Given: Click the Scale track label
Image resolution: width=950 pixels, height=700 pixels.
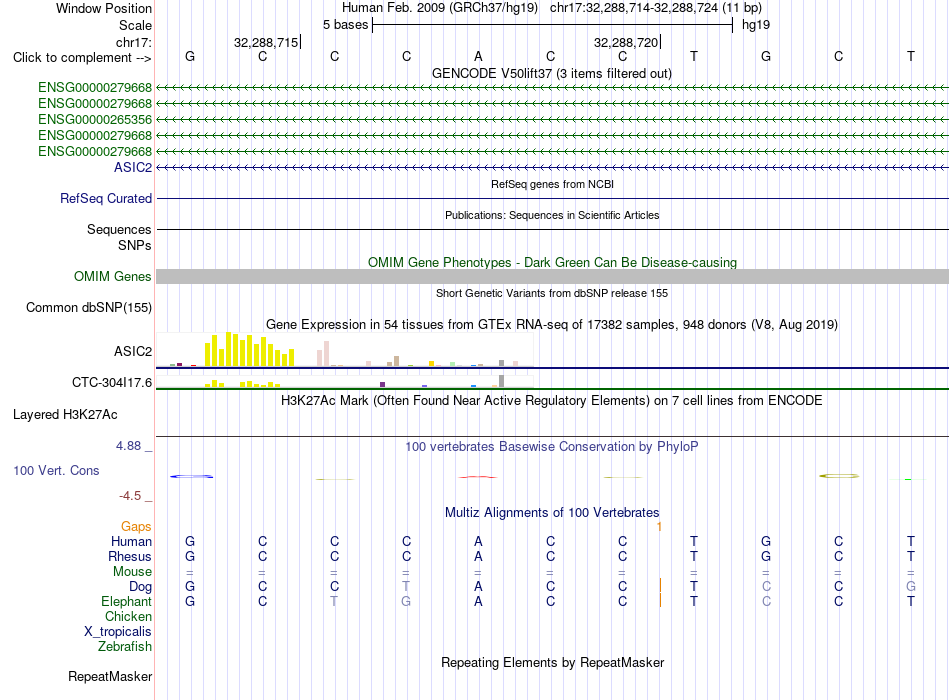Looking at the screenshot, I should pyautogui.click(x=135, y=25).
